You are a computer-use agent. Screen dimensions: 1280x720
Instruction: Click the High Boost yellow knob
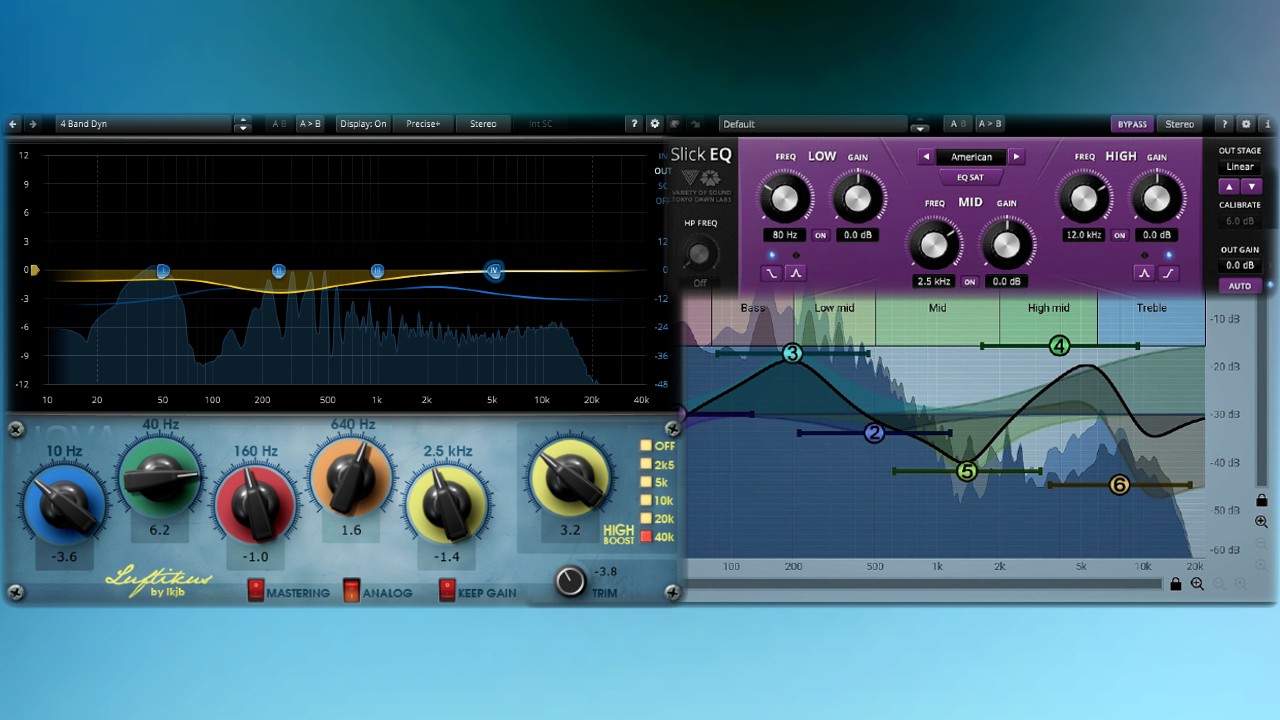pos(569,478)
